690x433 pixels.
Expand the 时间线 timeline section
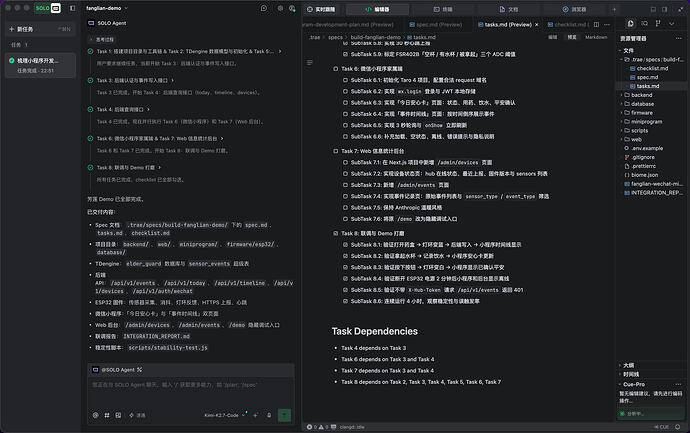(x=631, y=374)
